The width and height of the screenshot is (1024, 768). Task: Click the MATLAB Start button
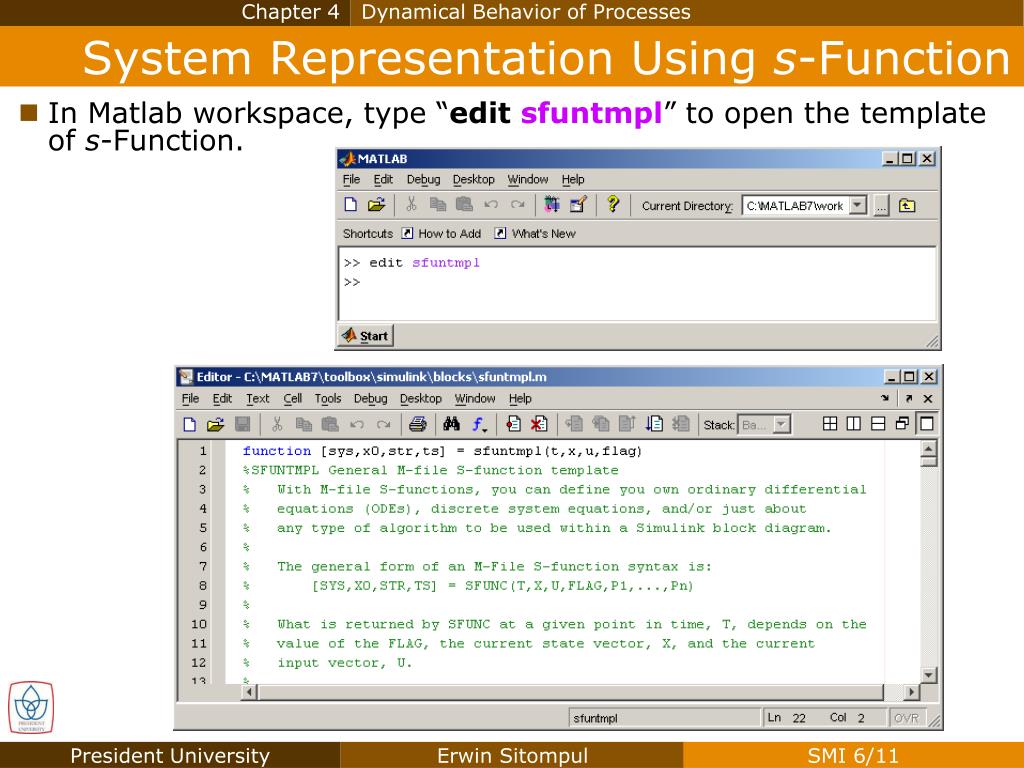[x=365, y=336]
